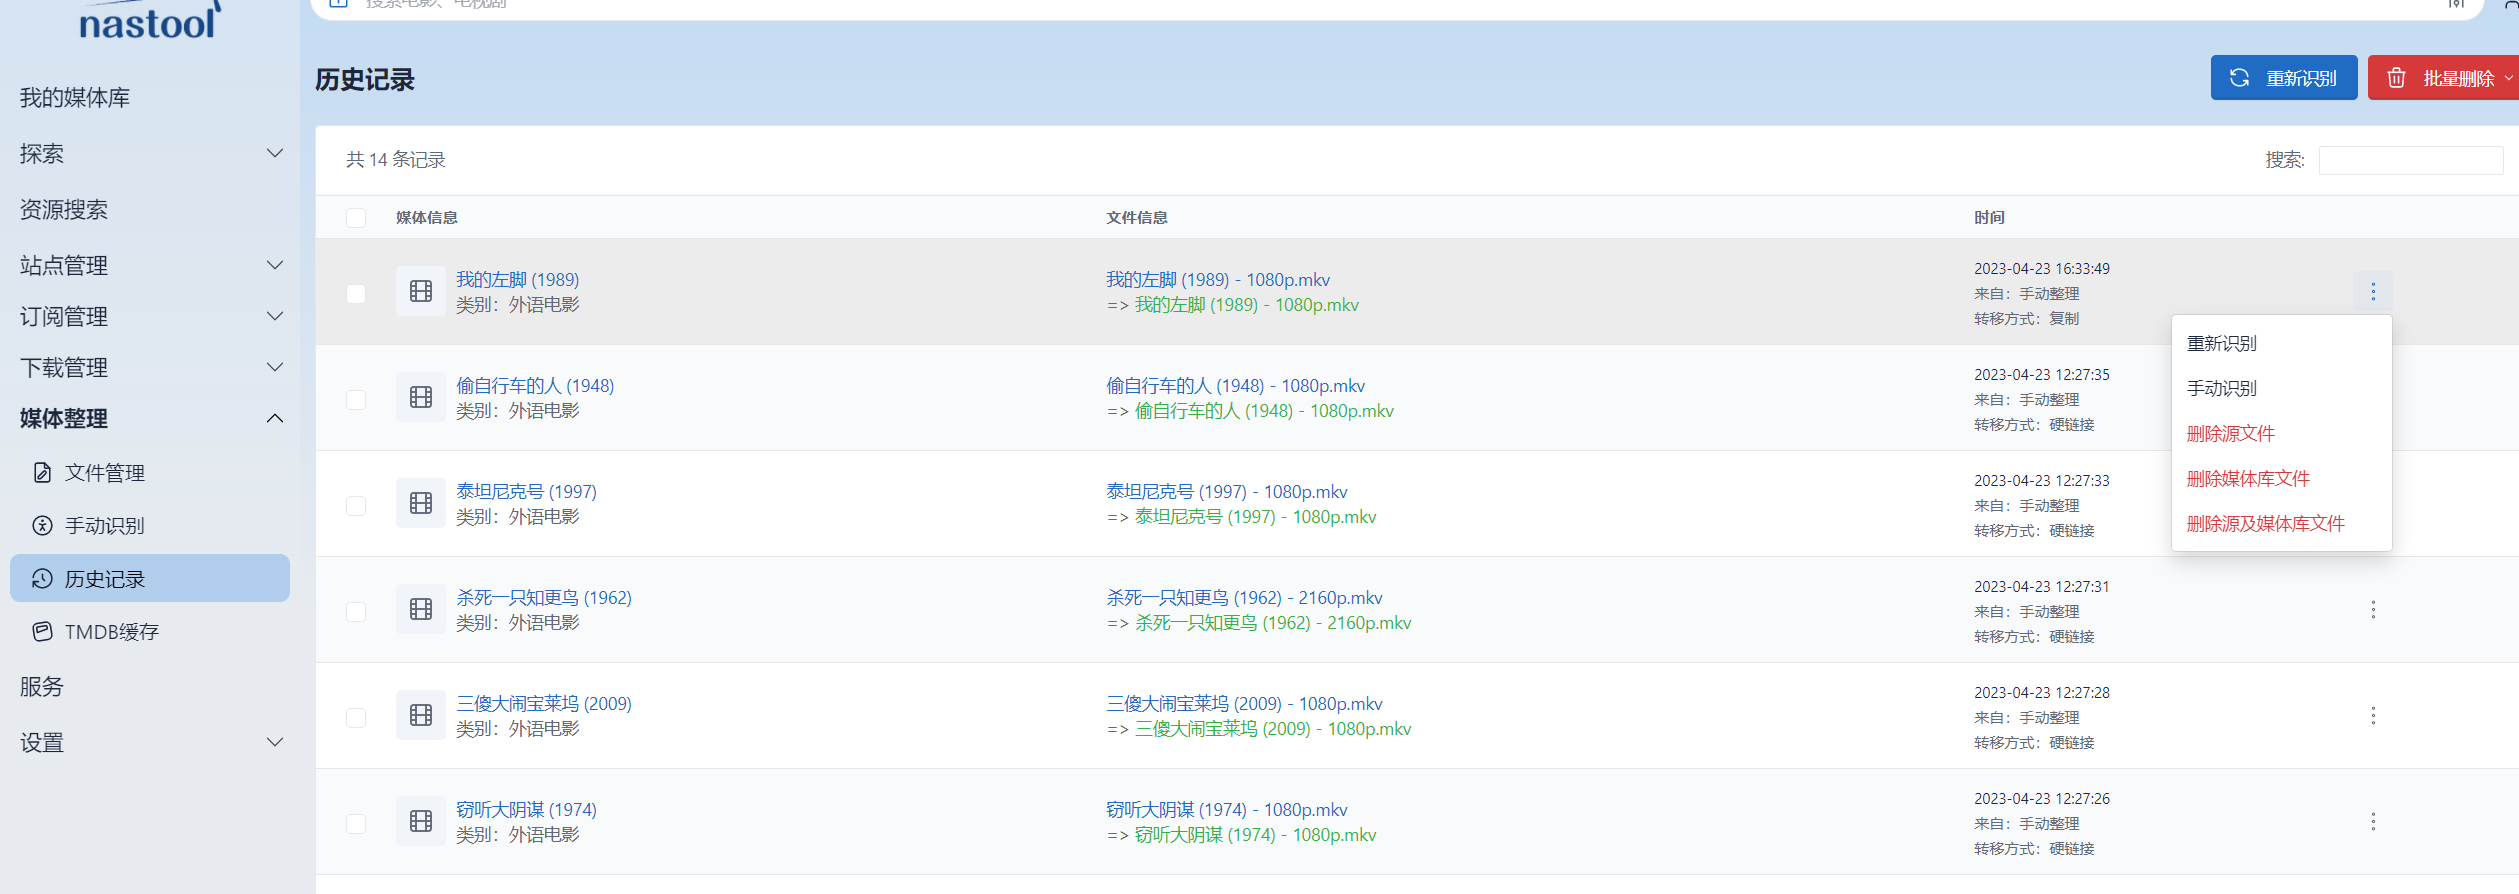Image resolution: width=2519 pixels, height=894 pixels.
Task: Click the red 批量删除 button
Action: pos(2443,78)
